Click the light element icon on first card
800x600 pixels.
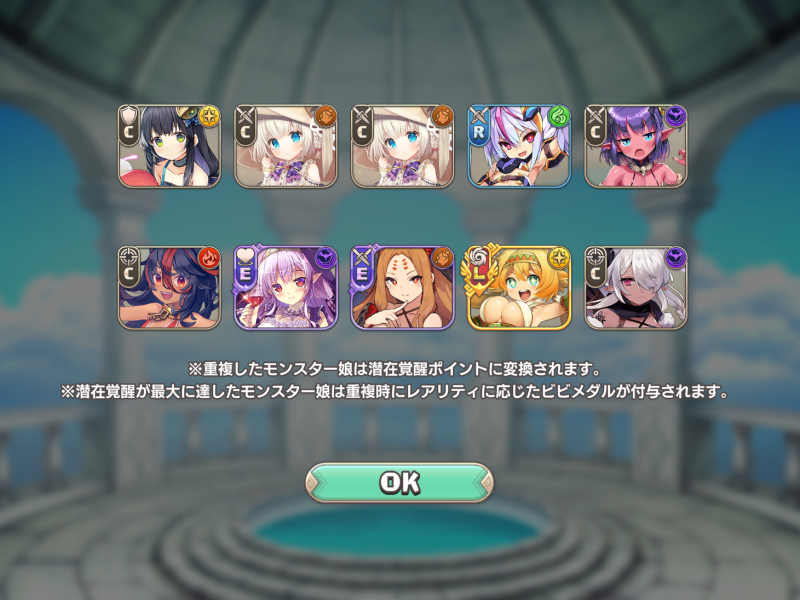[x=209, y=117]
